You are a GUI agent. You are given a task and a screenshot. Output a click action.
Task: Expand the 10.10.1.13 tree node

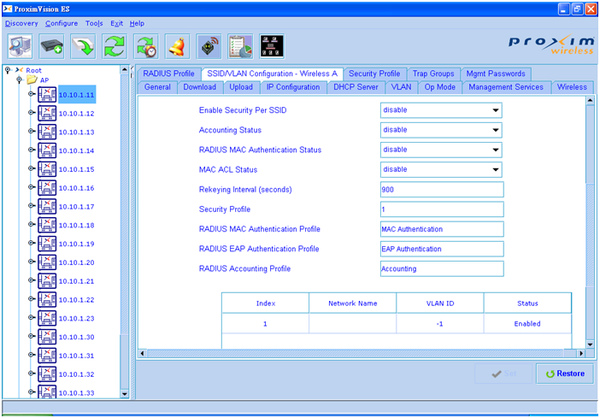[31, 131]
